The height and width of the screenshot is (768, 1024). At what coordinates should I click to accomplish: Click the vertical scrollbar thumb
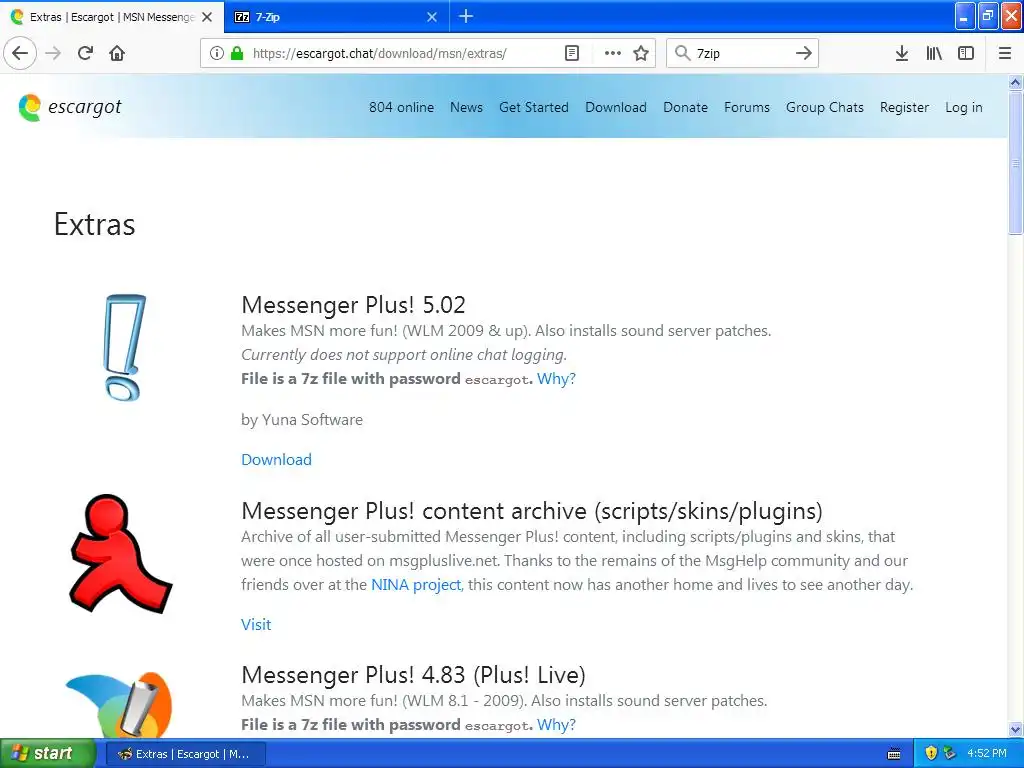pos(1016,162)
